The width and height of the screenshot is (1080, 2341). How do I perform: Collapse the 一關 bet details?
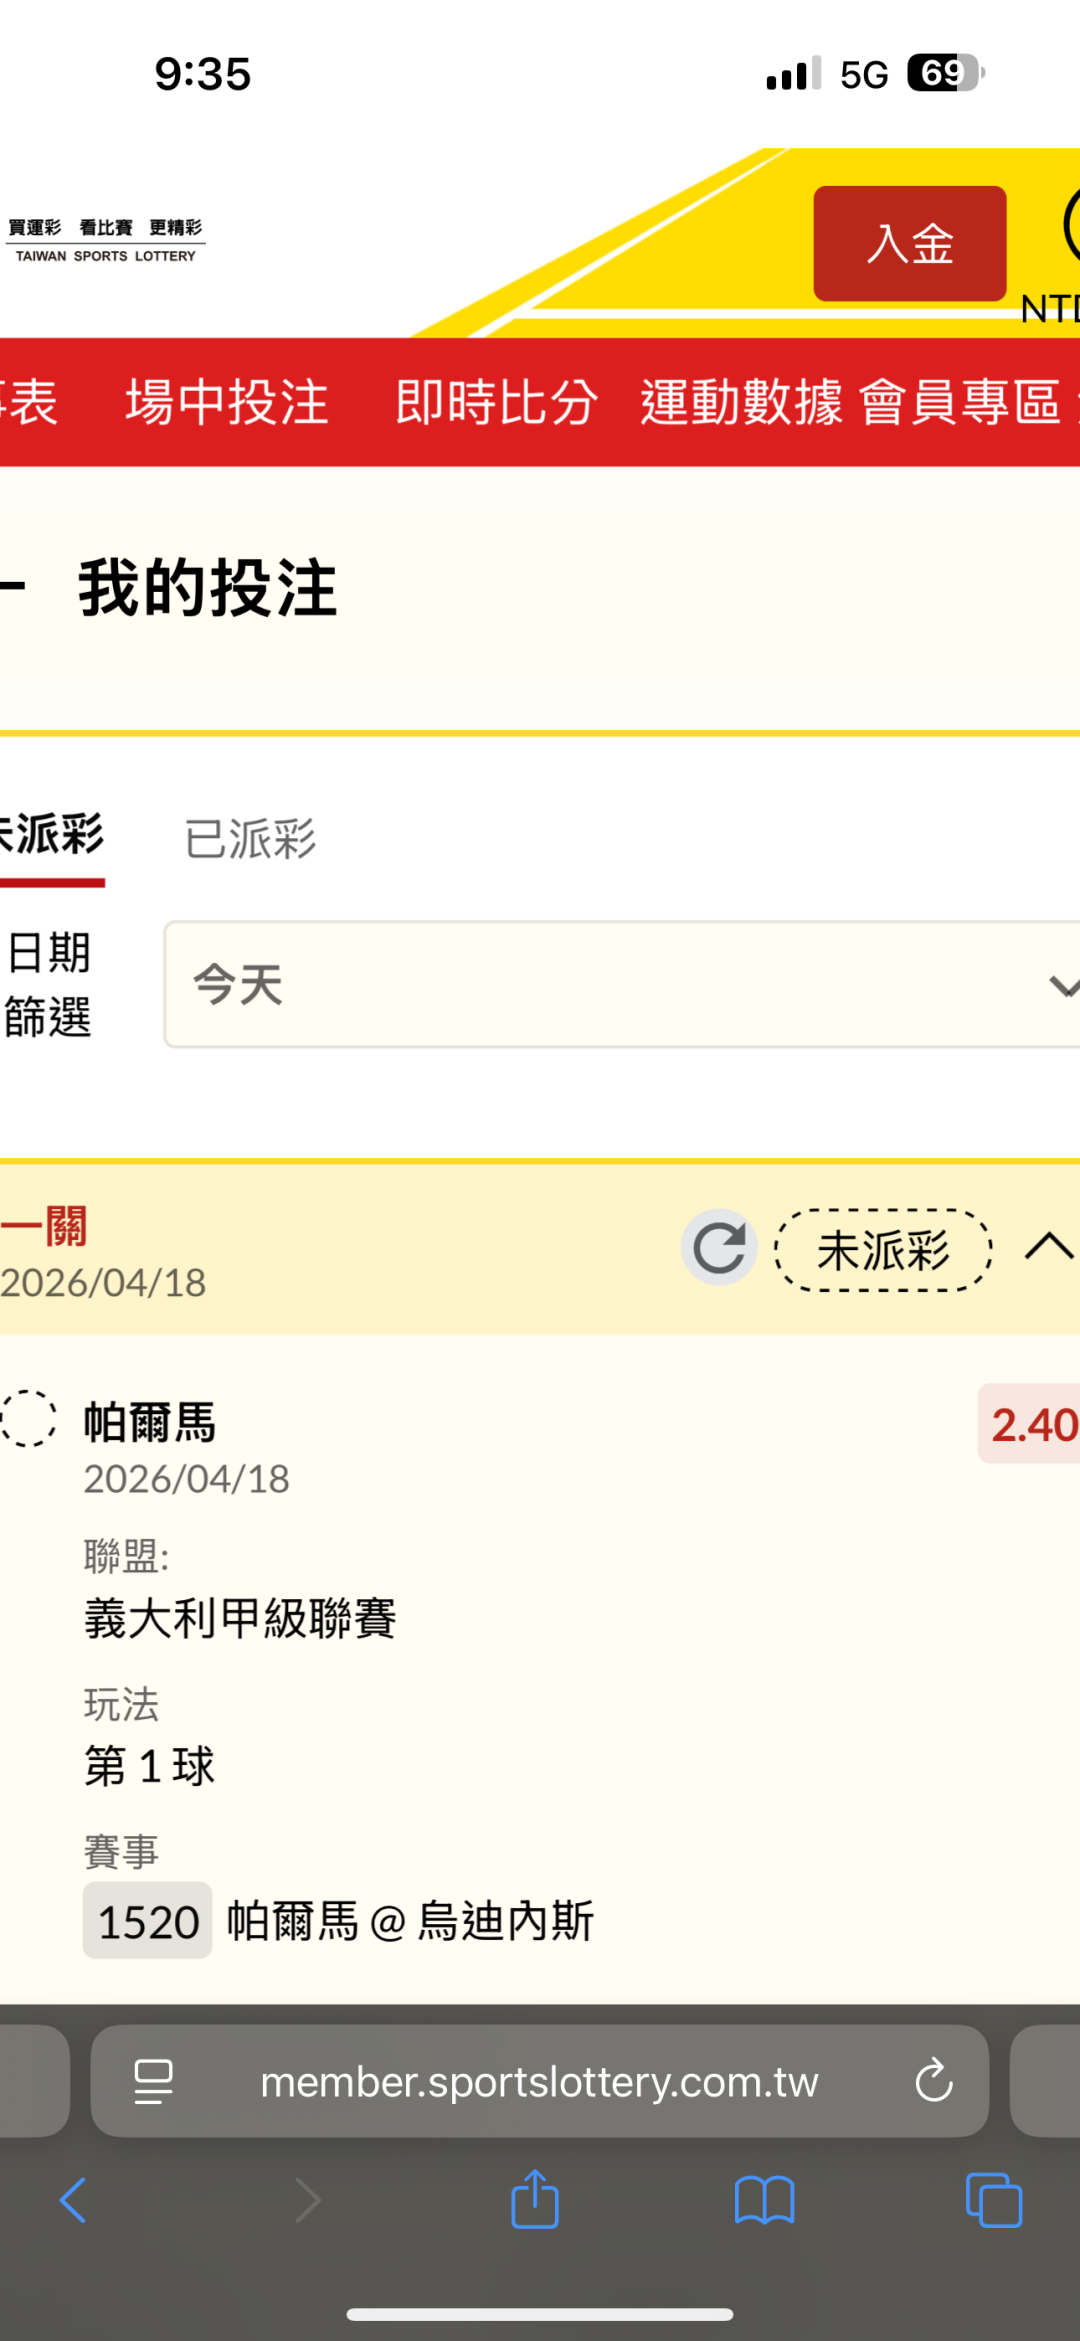(1048, 1247)
